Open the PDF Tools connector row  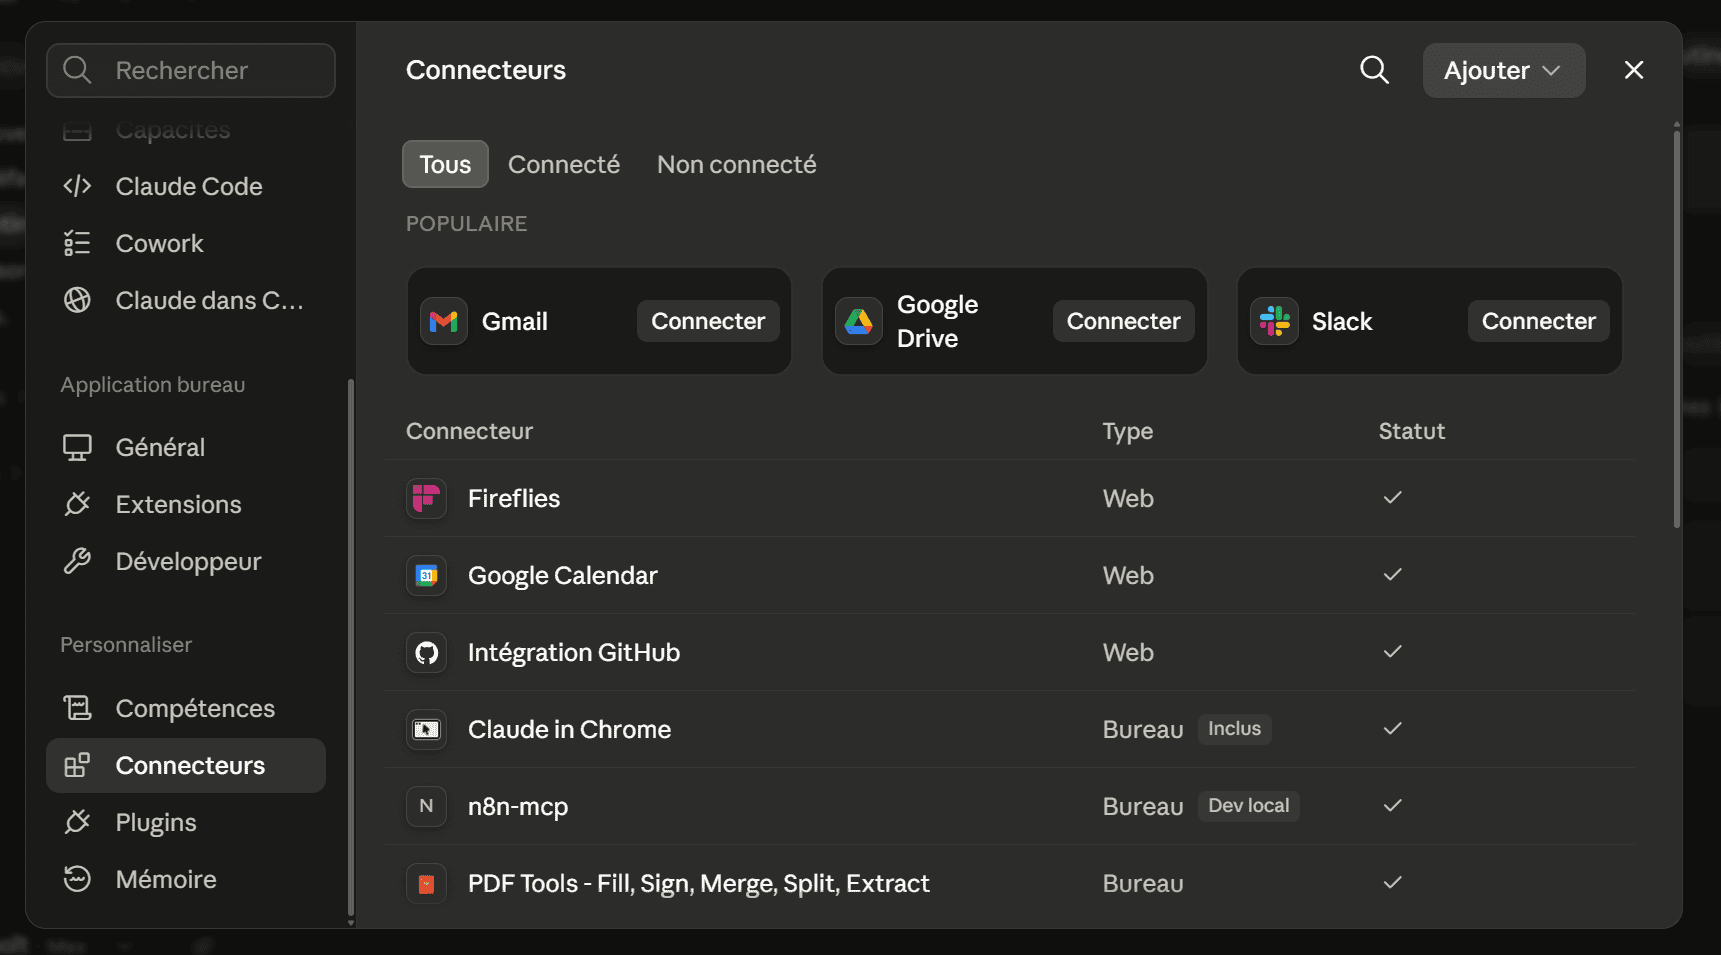click(1010, 883)
